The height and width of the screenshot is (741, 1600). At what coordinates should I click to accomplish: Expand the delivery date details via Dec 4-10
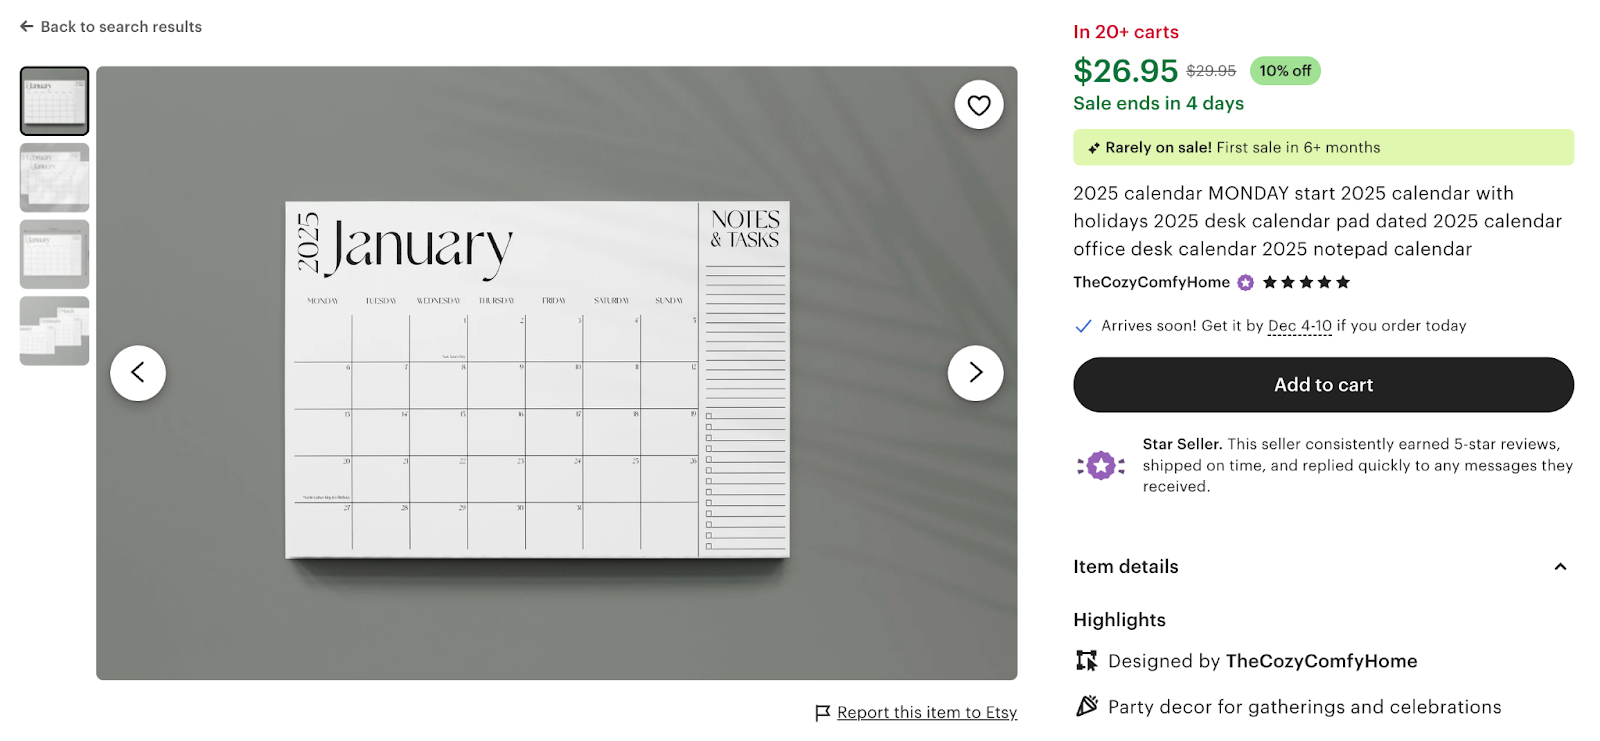[x=1299, y=325]
